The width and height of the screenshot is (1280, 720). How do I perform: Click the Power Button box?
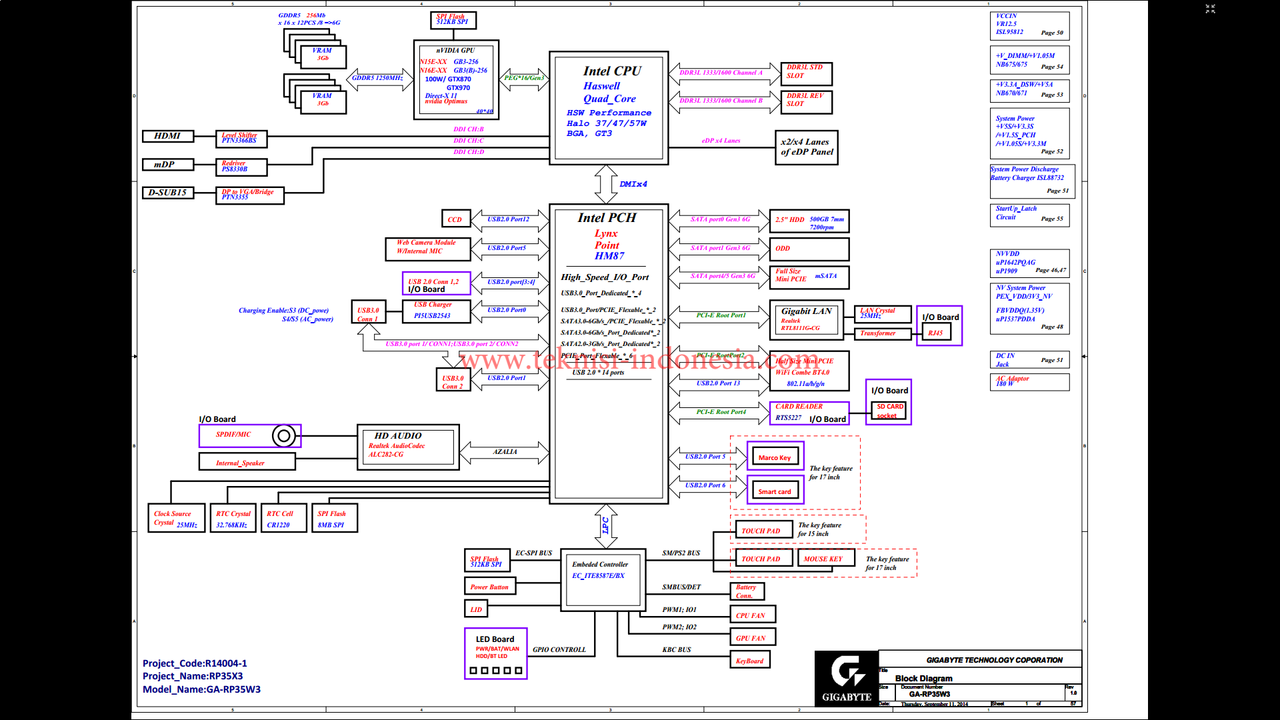pos(489,587)
